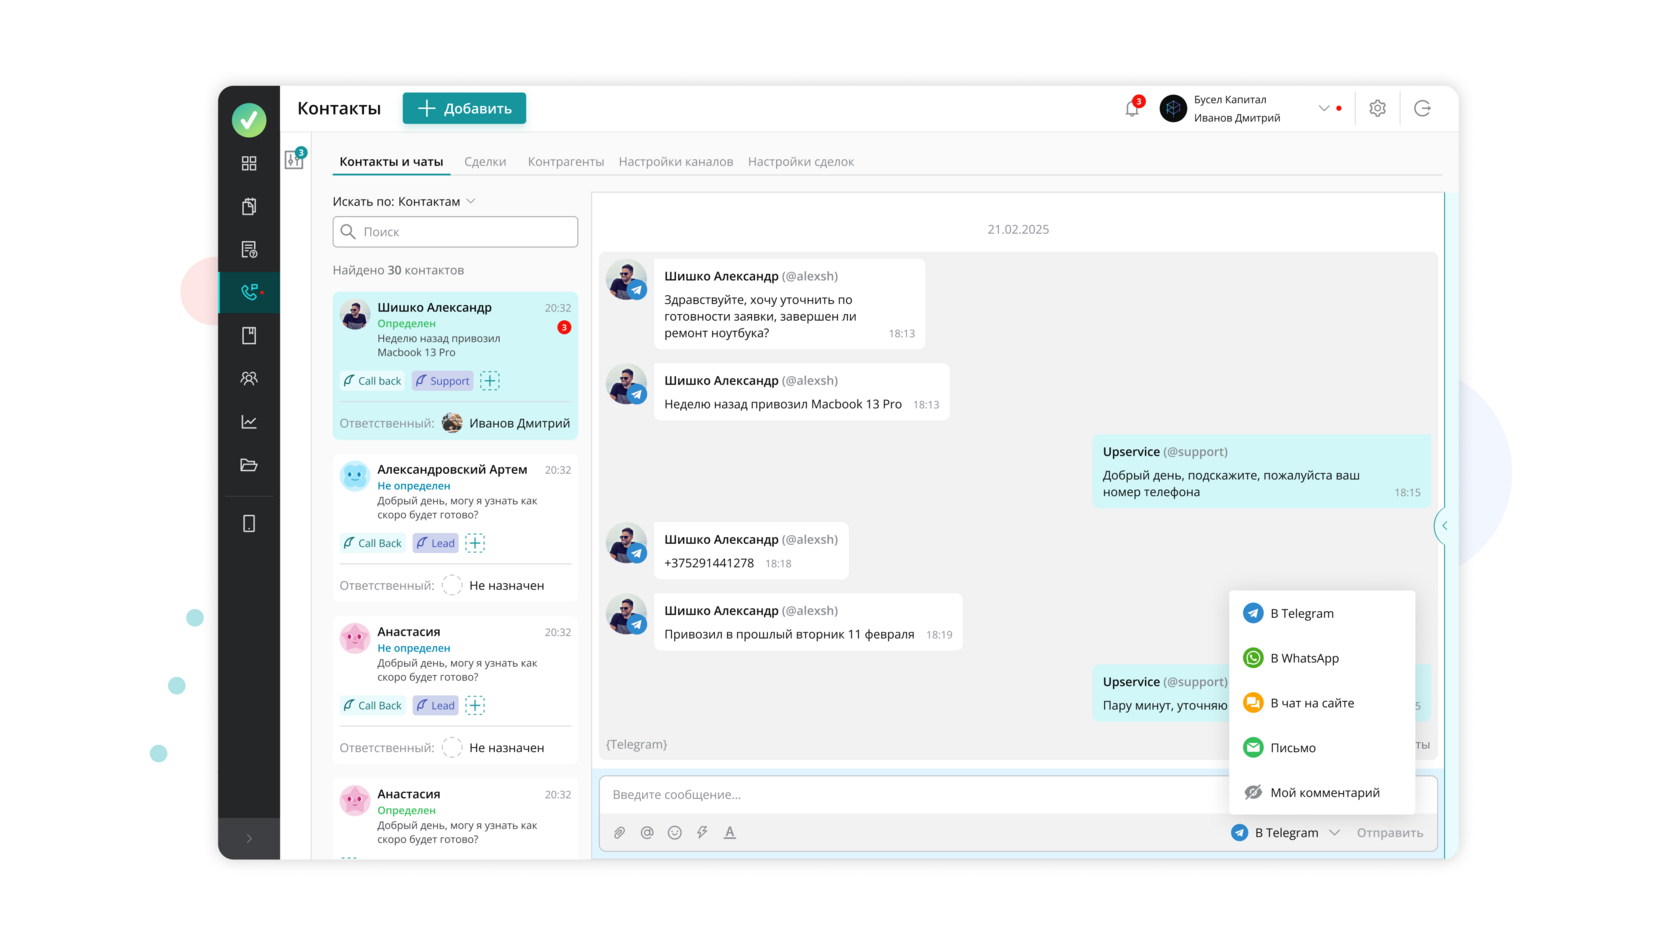The height and width of the screenshot is (945, 1680).
Task: Choose 'В Telegram' from channel menu
Action: [x=1322, y=613]
